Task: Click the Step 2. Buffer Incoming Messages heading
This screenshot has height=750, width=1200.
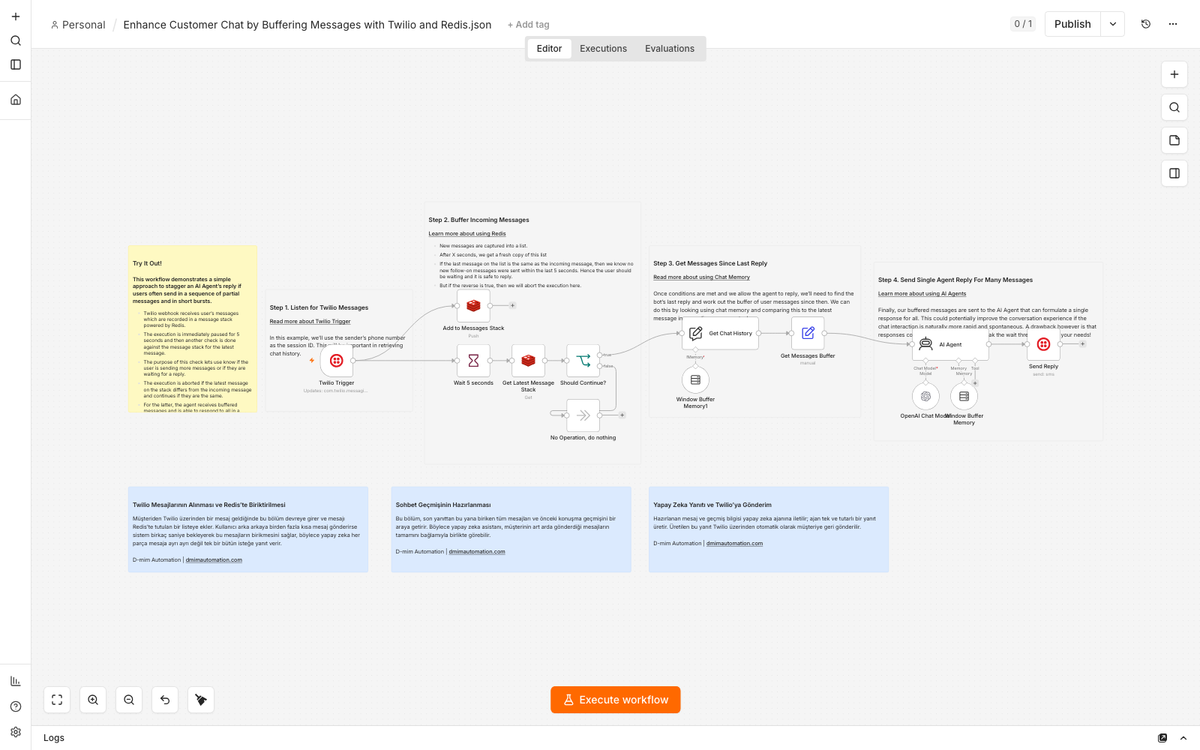Action: (x=479, y=220)
